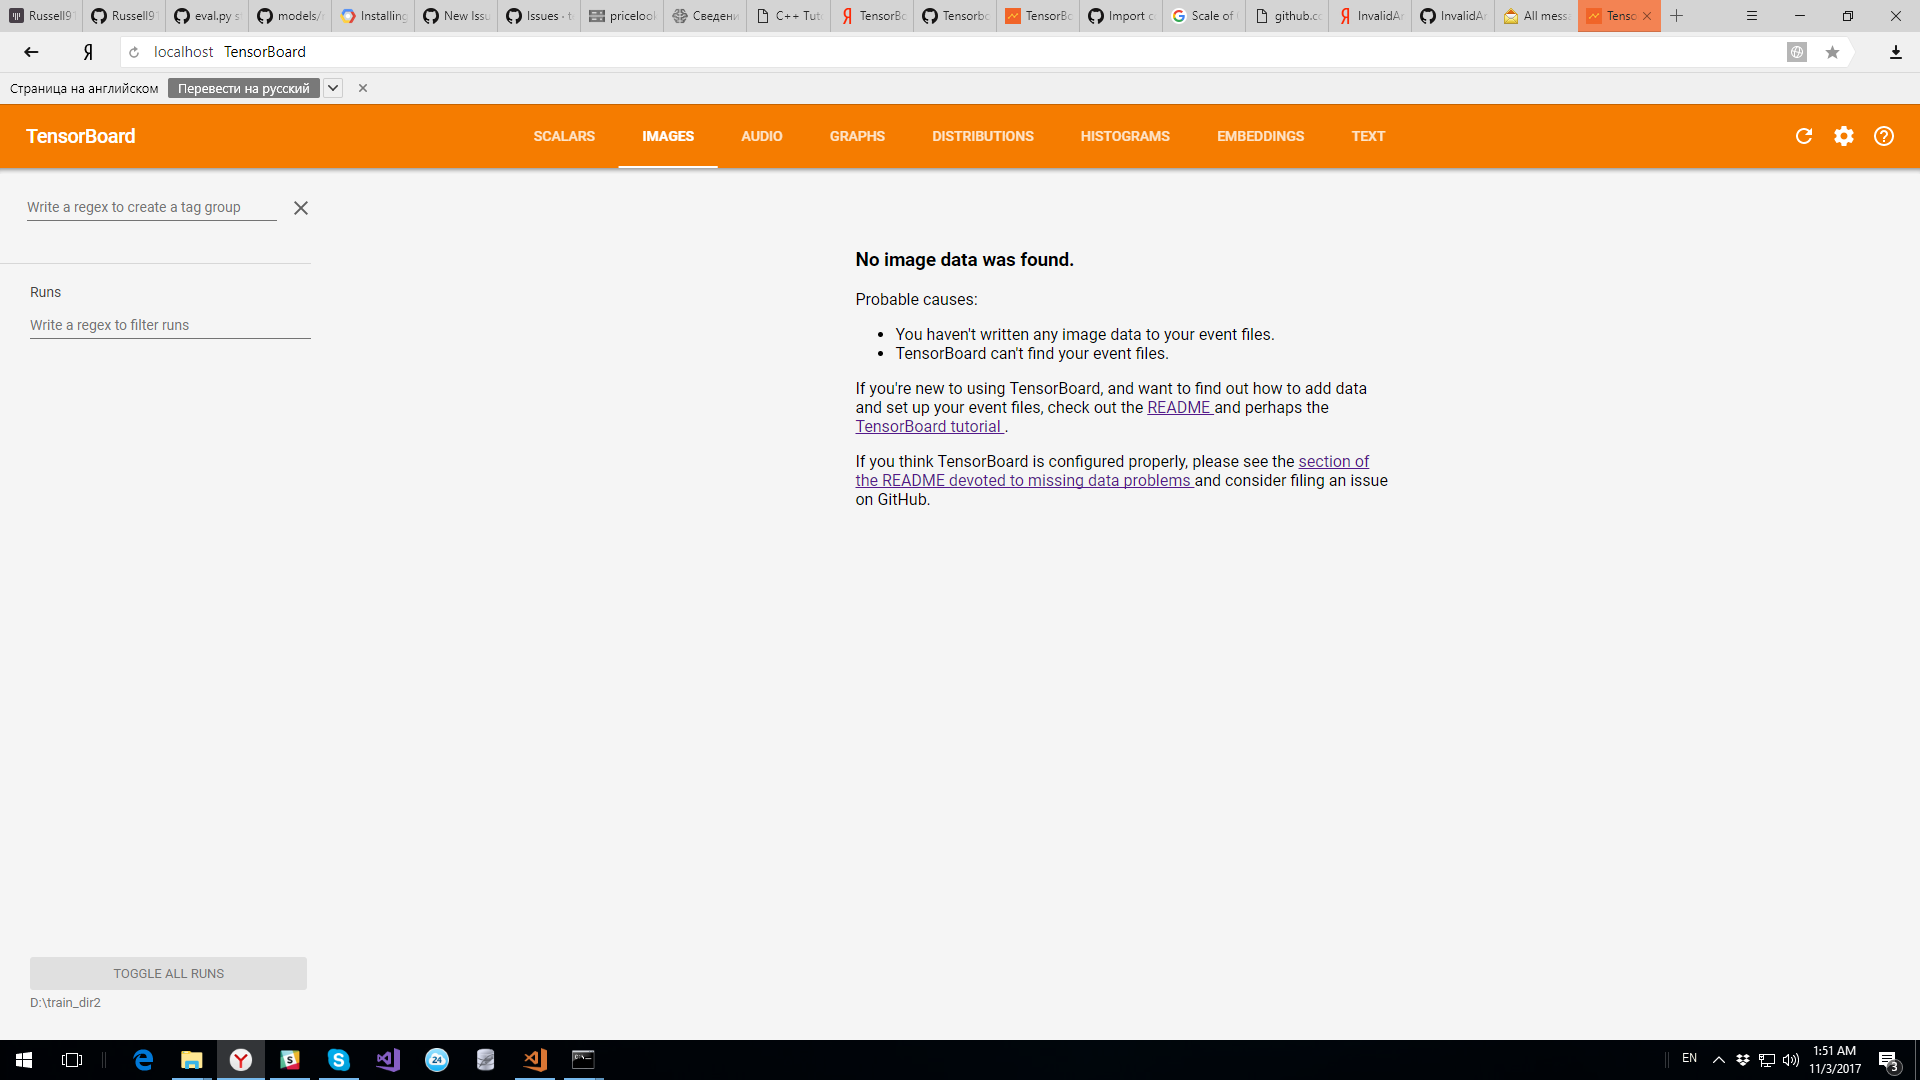Open TensorBoard settings gear
The image size is (1920, 1080).
coord(1845,136)
